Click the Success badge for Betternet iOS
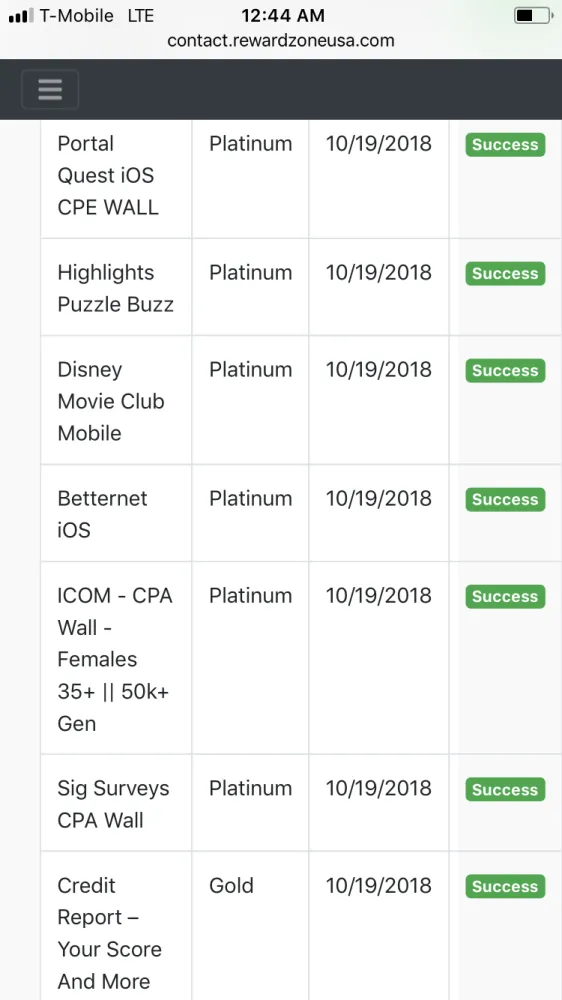 505,499
